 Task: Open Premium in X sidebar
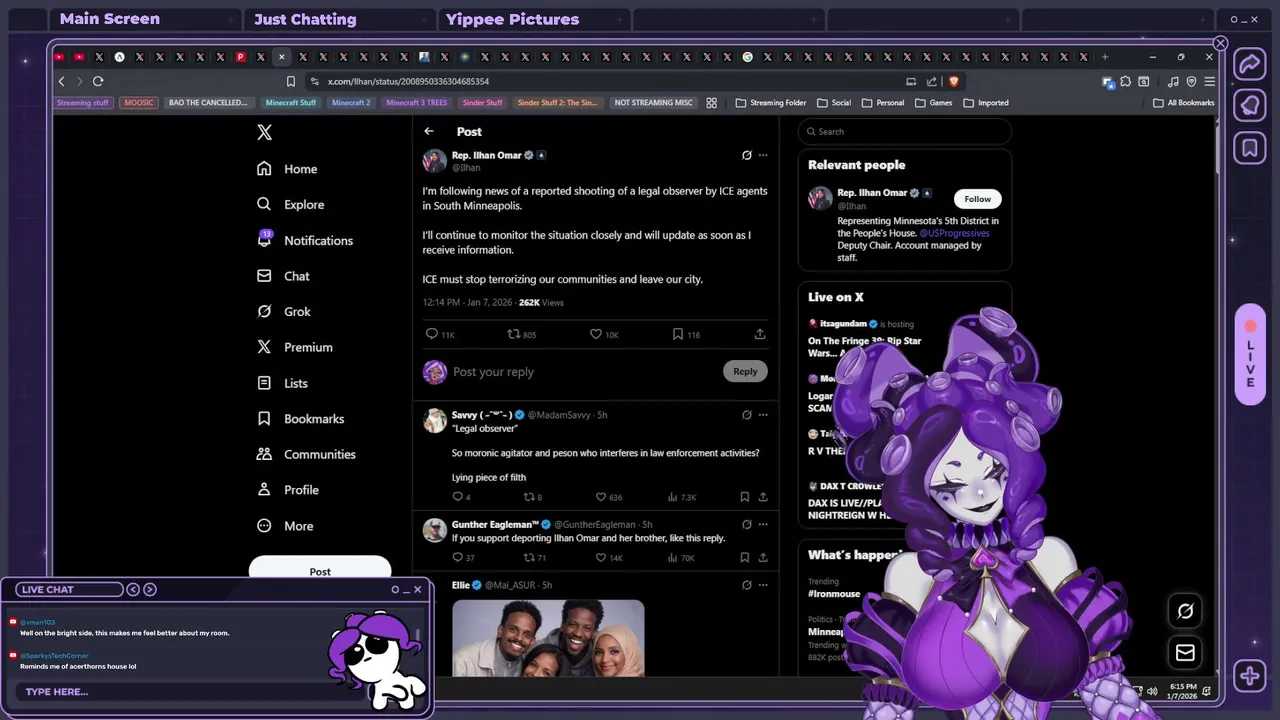[x=294, y=347]
